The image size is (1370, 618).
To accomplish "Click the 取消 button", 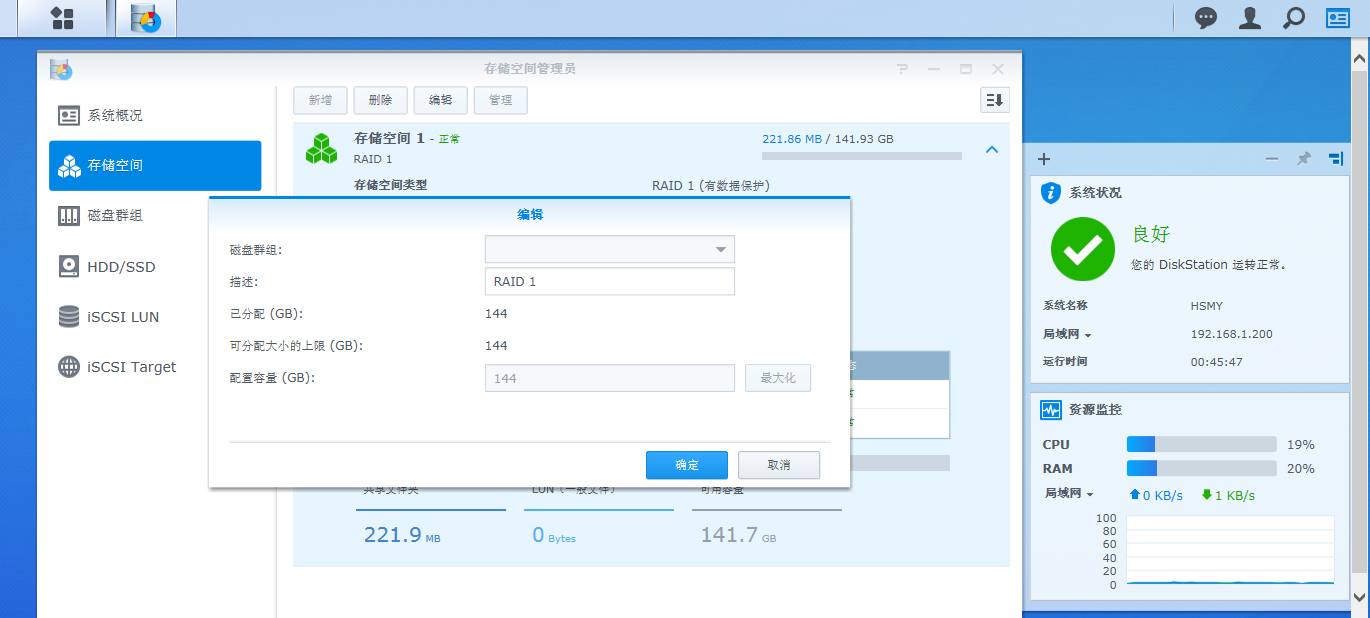I will pos(778,465).
